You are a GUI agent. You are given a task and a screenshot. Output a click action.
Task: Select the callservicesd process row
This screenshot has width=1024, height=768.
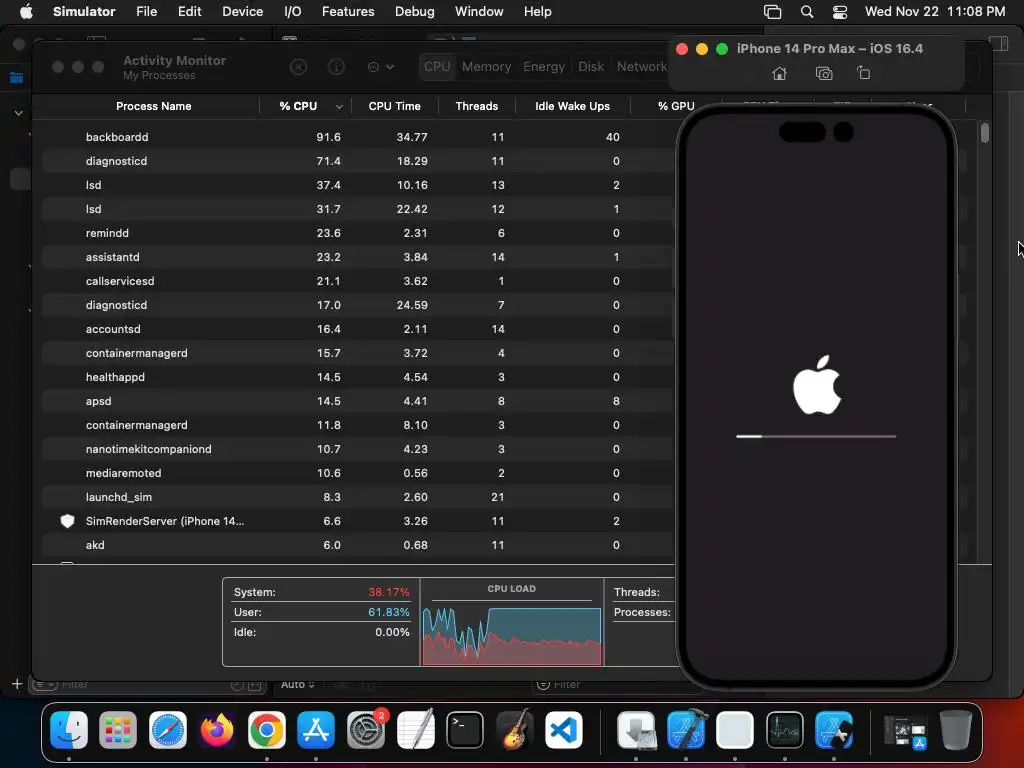point(358,281)
